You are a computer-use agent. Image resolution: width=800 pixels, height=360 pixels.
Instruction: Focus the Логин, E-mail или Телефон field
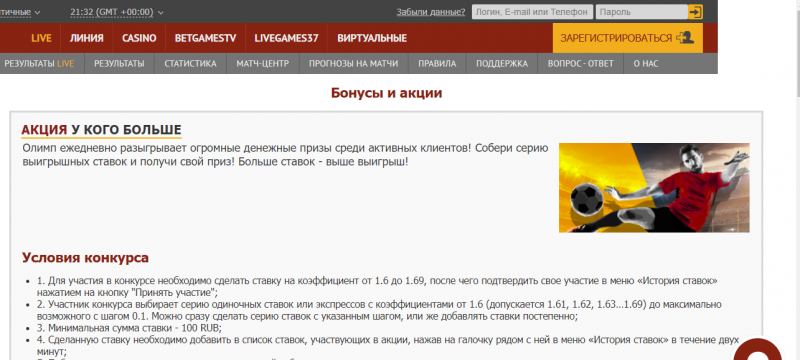tap(532, 12)
